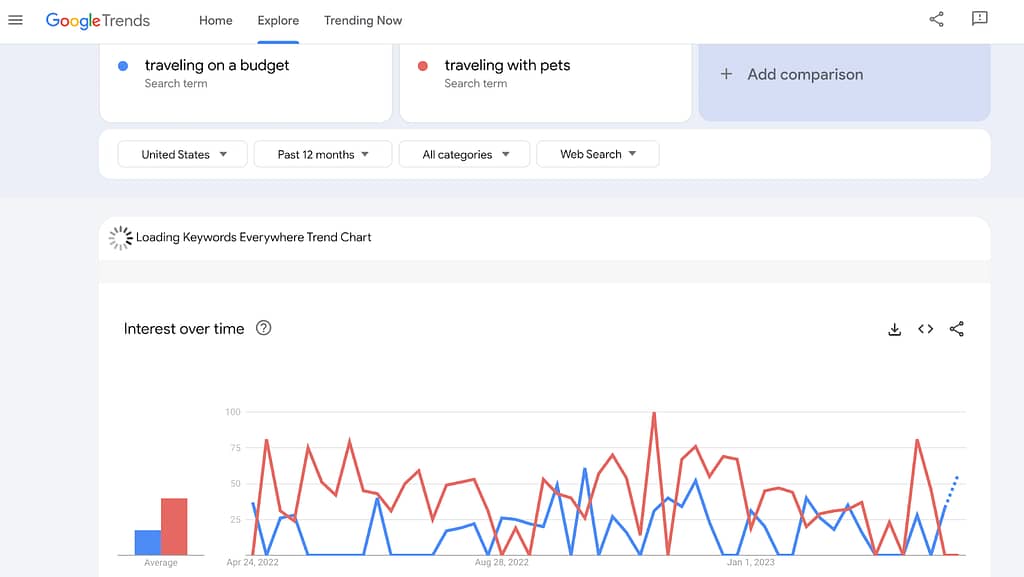
Task: Open the hamburger main menu
Action: click(x=15, y=20)
